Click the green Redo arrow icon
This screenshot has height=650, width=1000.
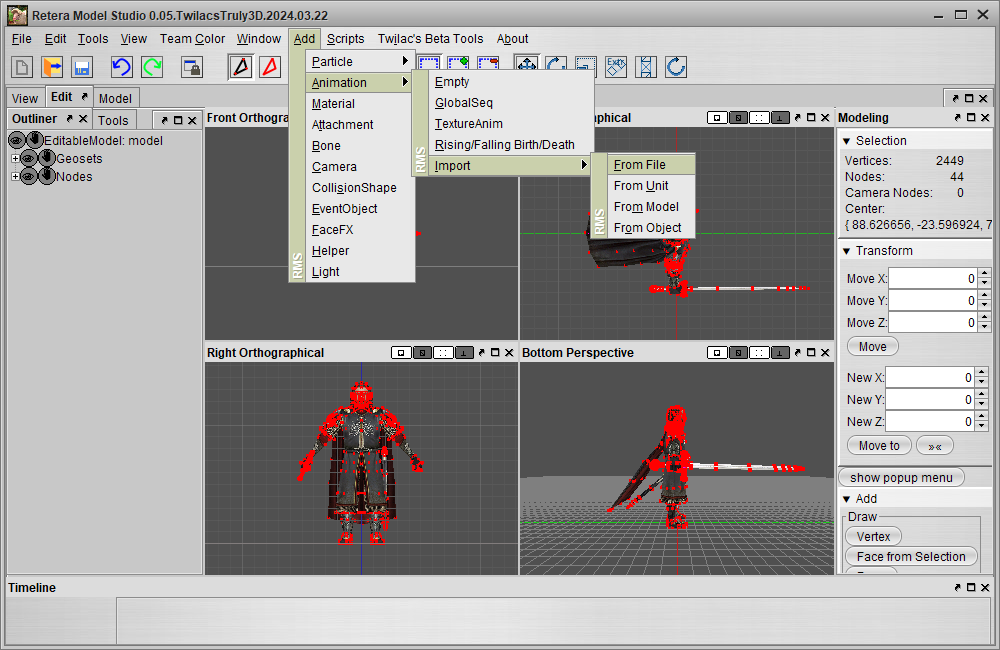(152, 67)
